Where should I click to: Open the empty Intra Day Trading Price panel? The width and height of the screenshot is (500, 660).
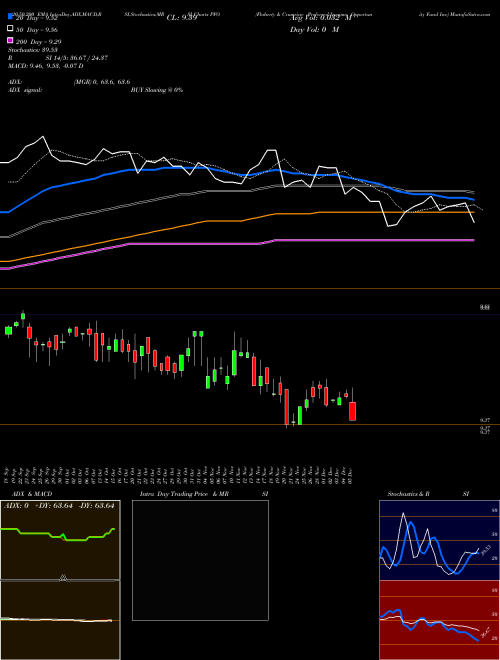(200, 560)
